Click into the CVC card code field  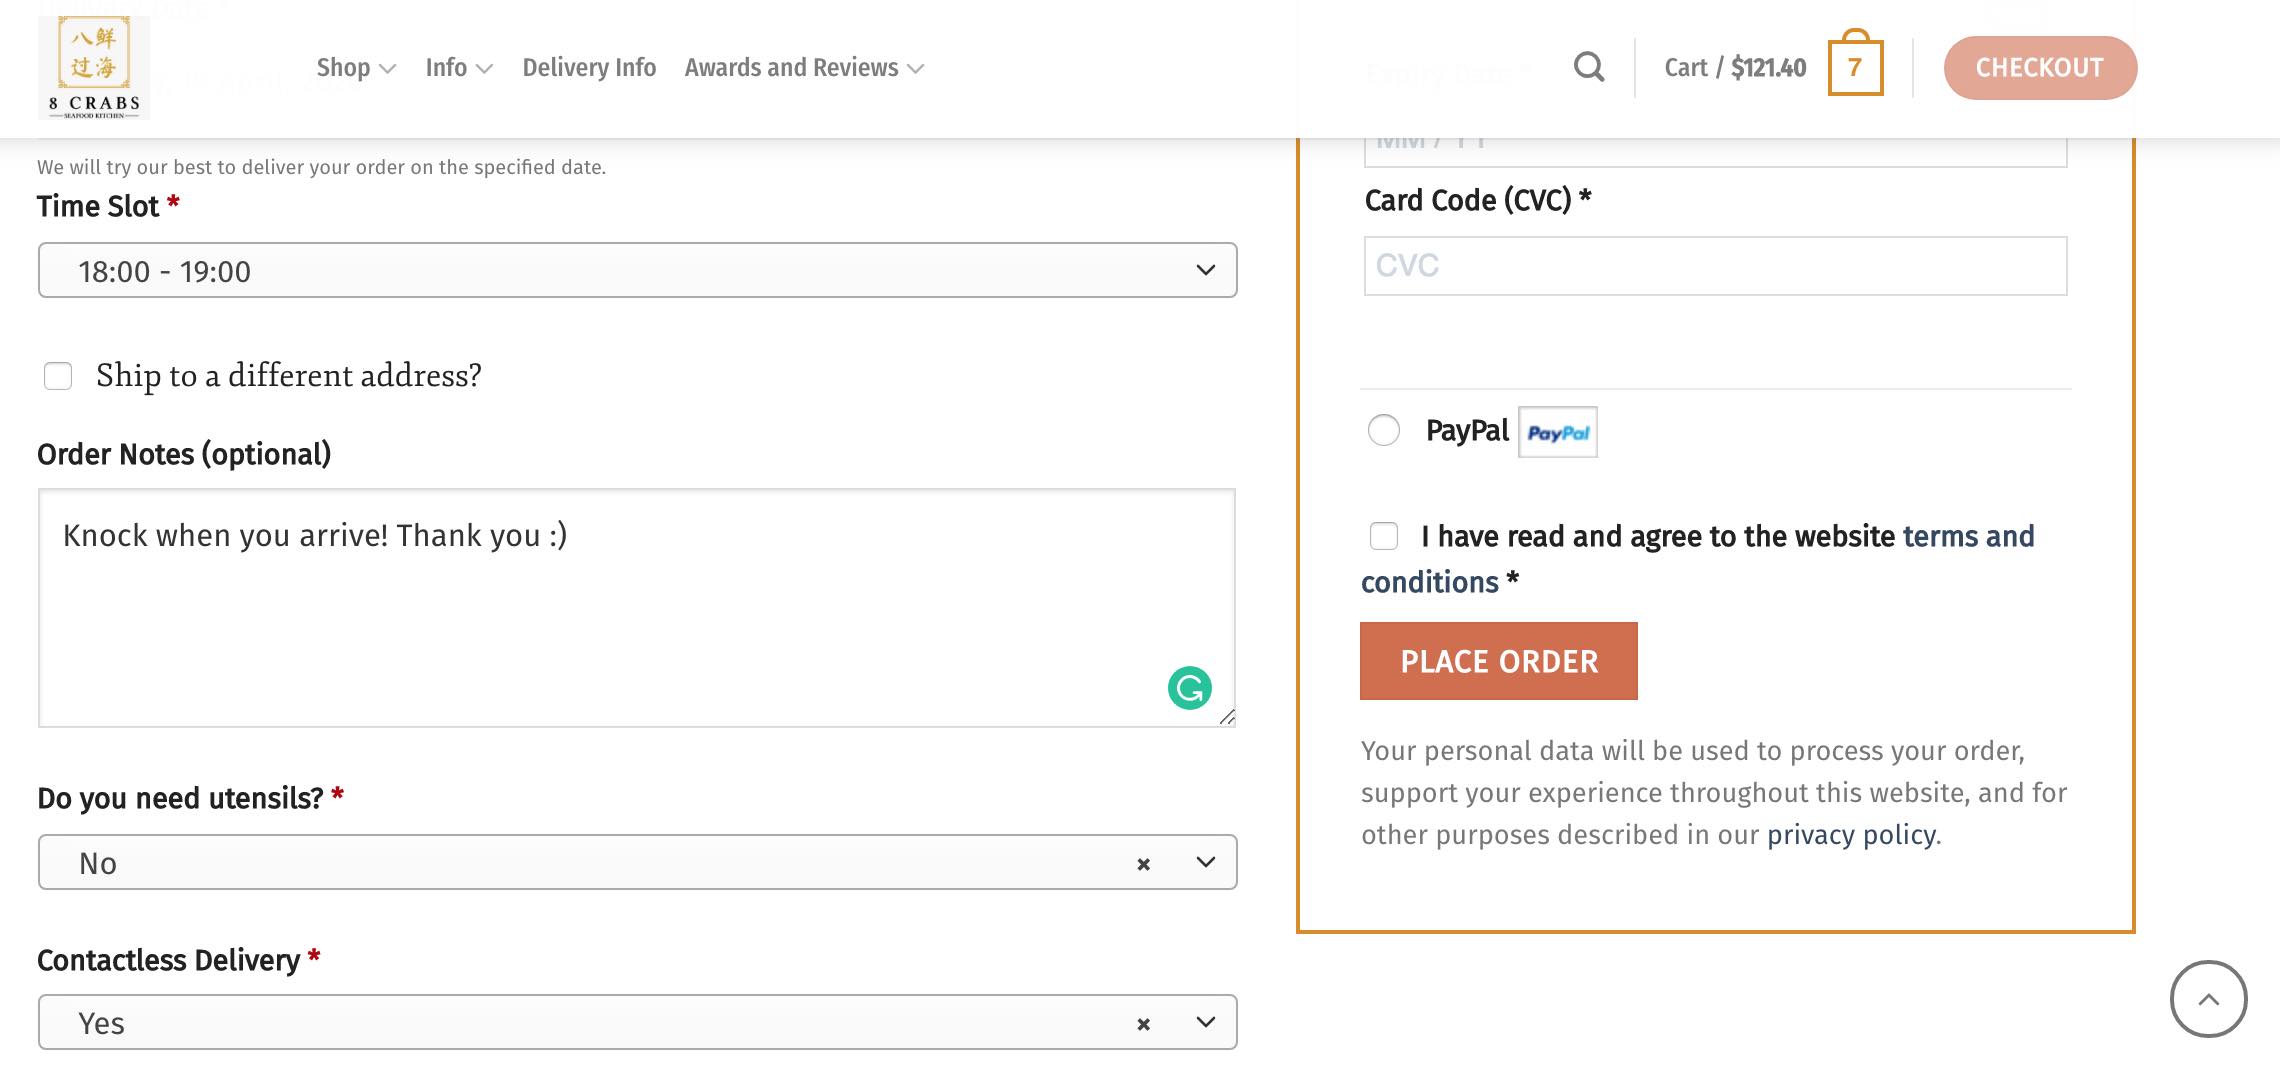[x=1715, y=266]
